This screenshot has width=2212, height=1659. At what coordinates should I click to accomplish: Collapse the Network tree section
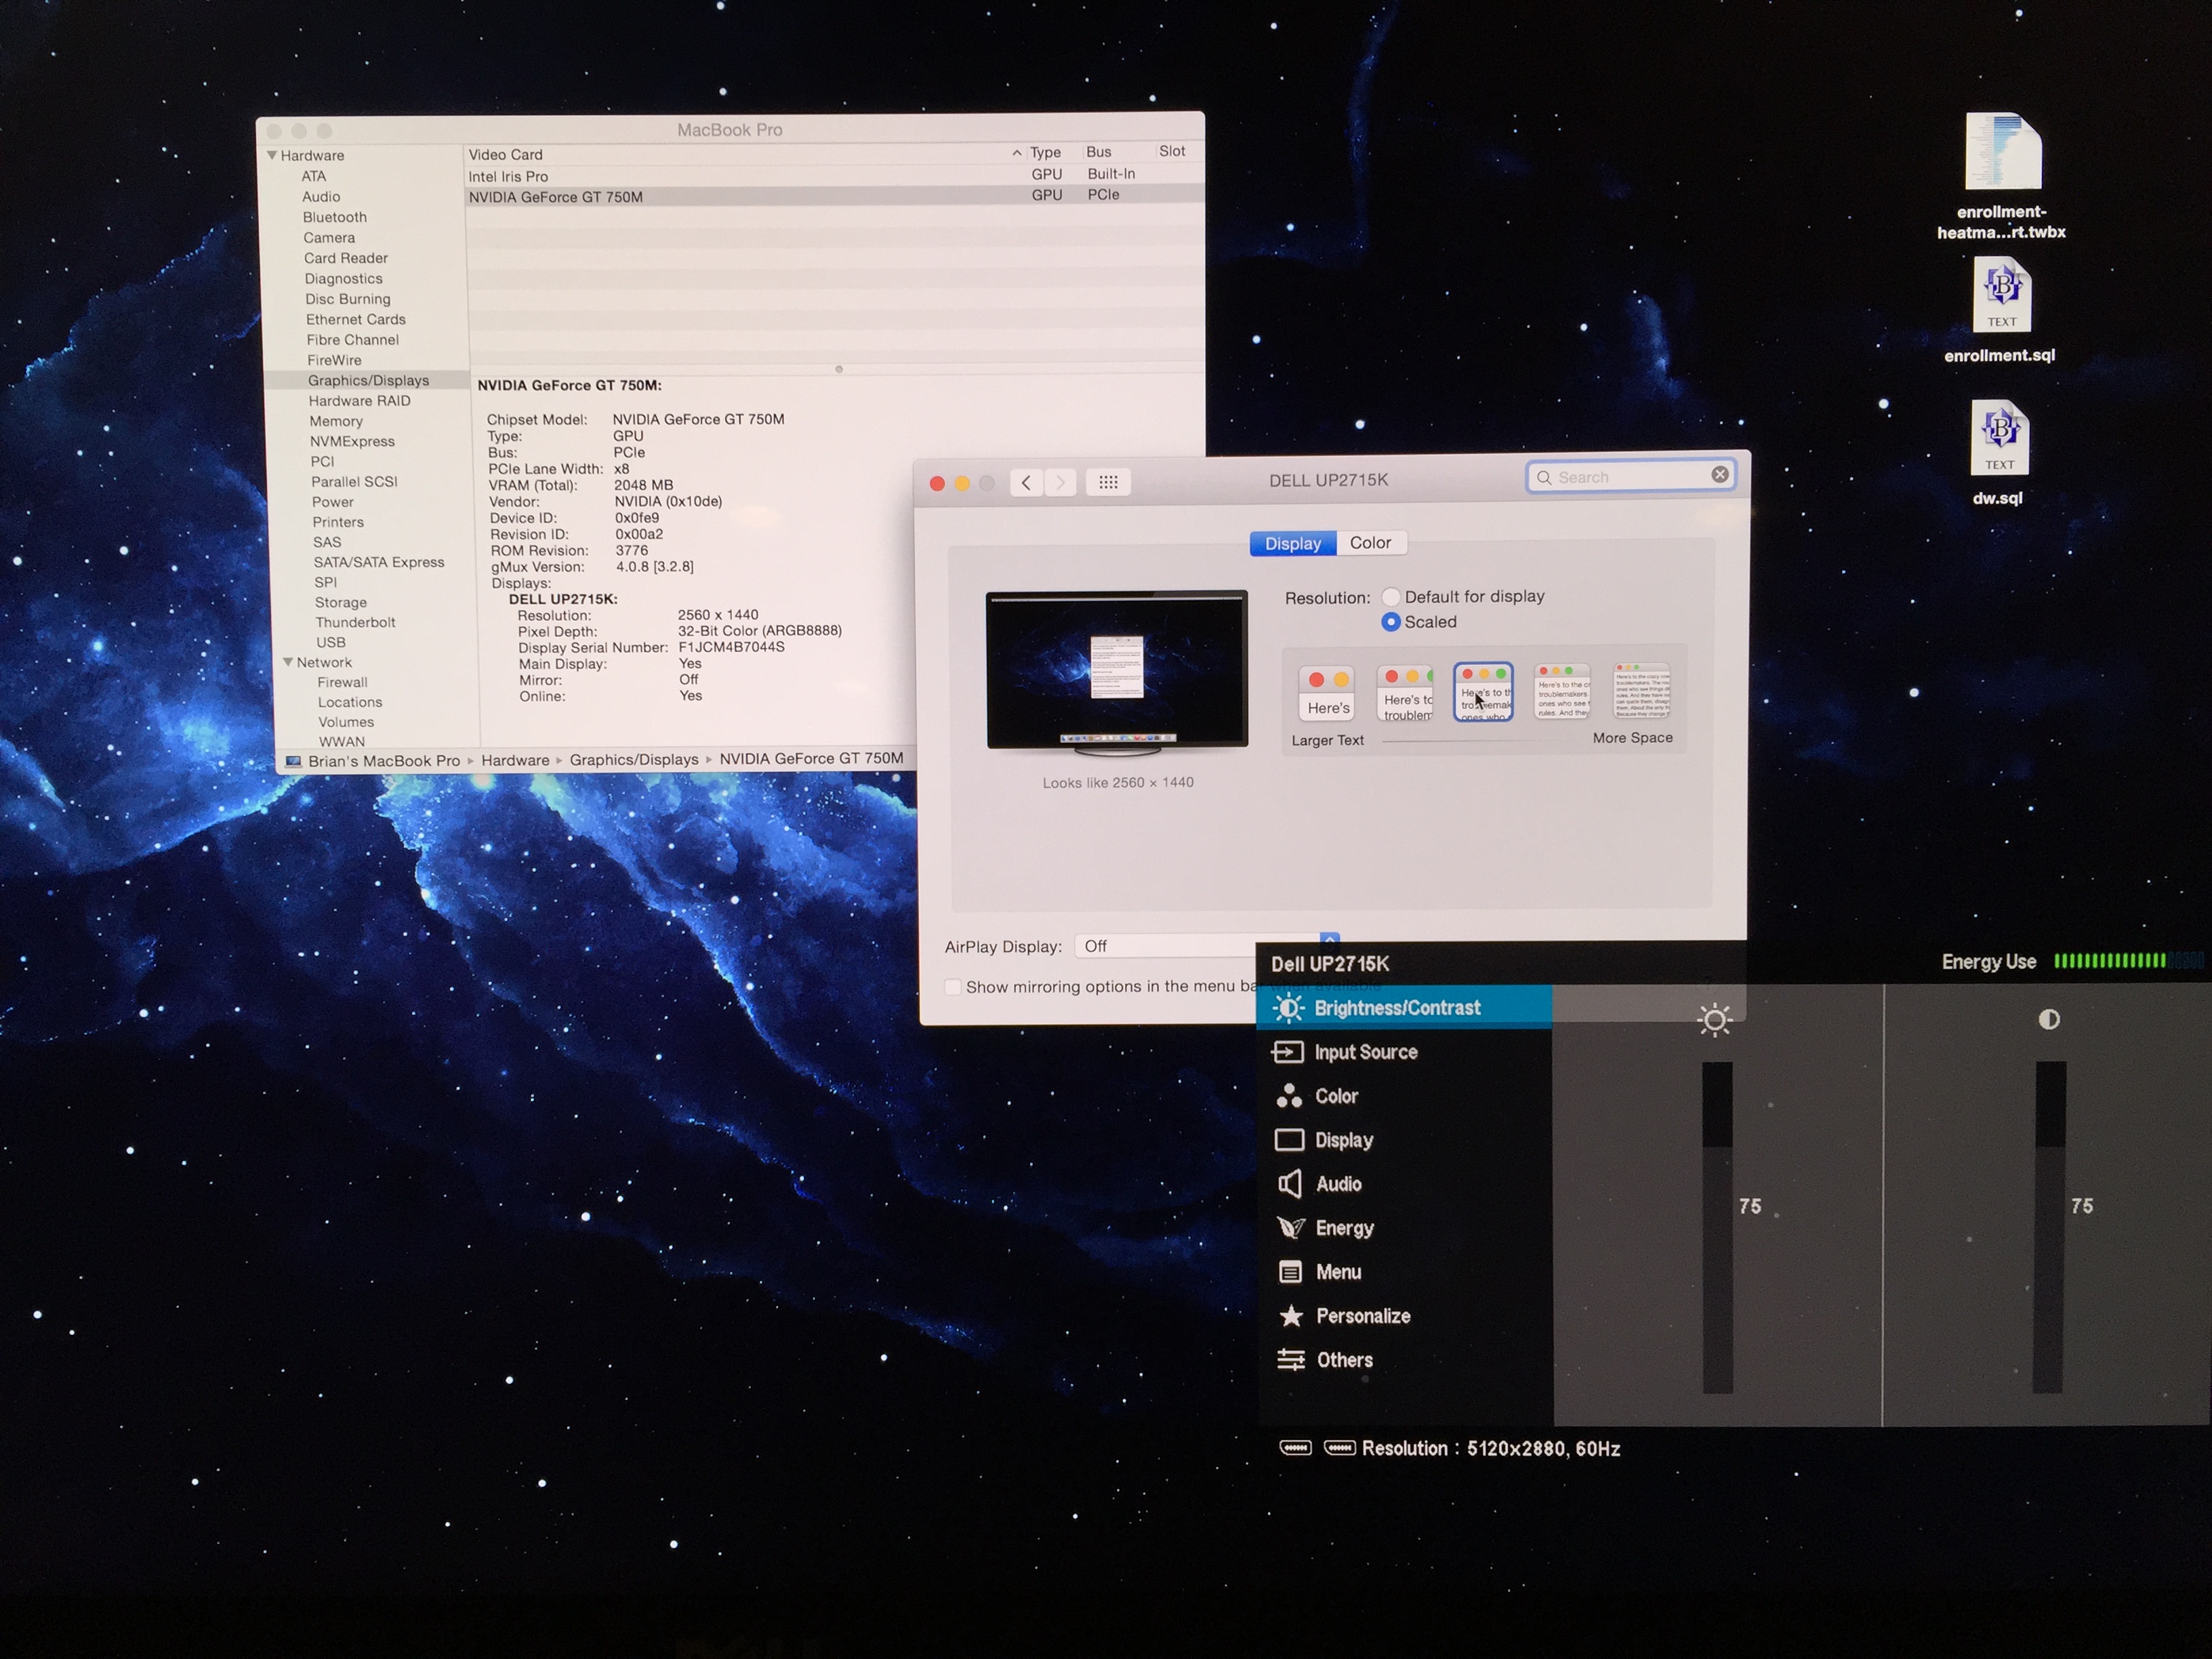[288, 662]
